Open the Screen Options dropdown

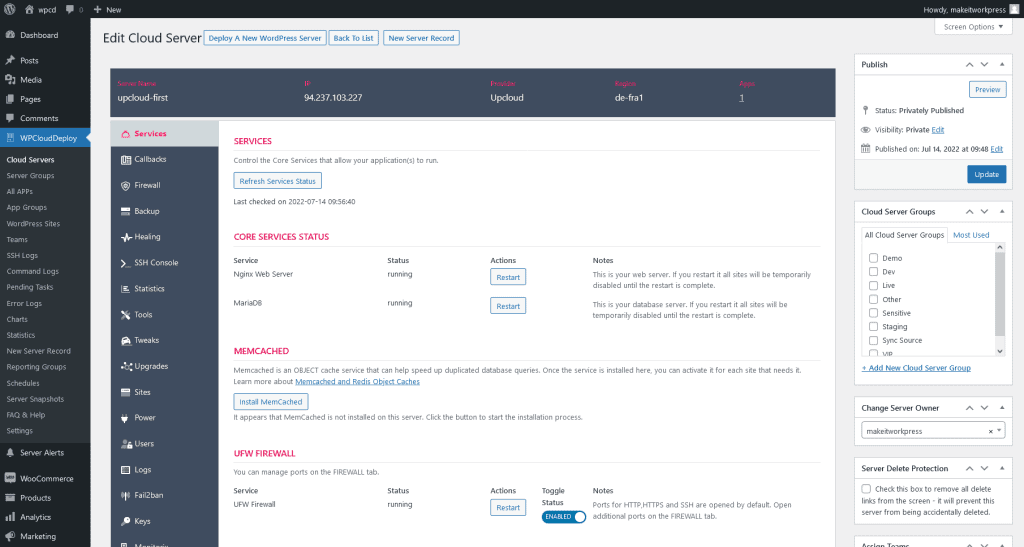(x=973, y=27)
